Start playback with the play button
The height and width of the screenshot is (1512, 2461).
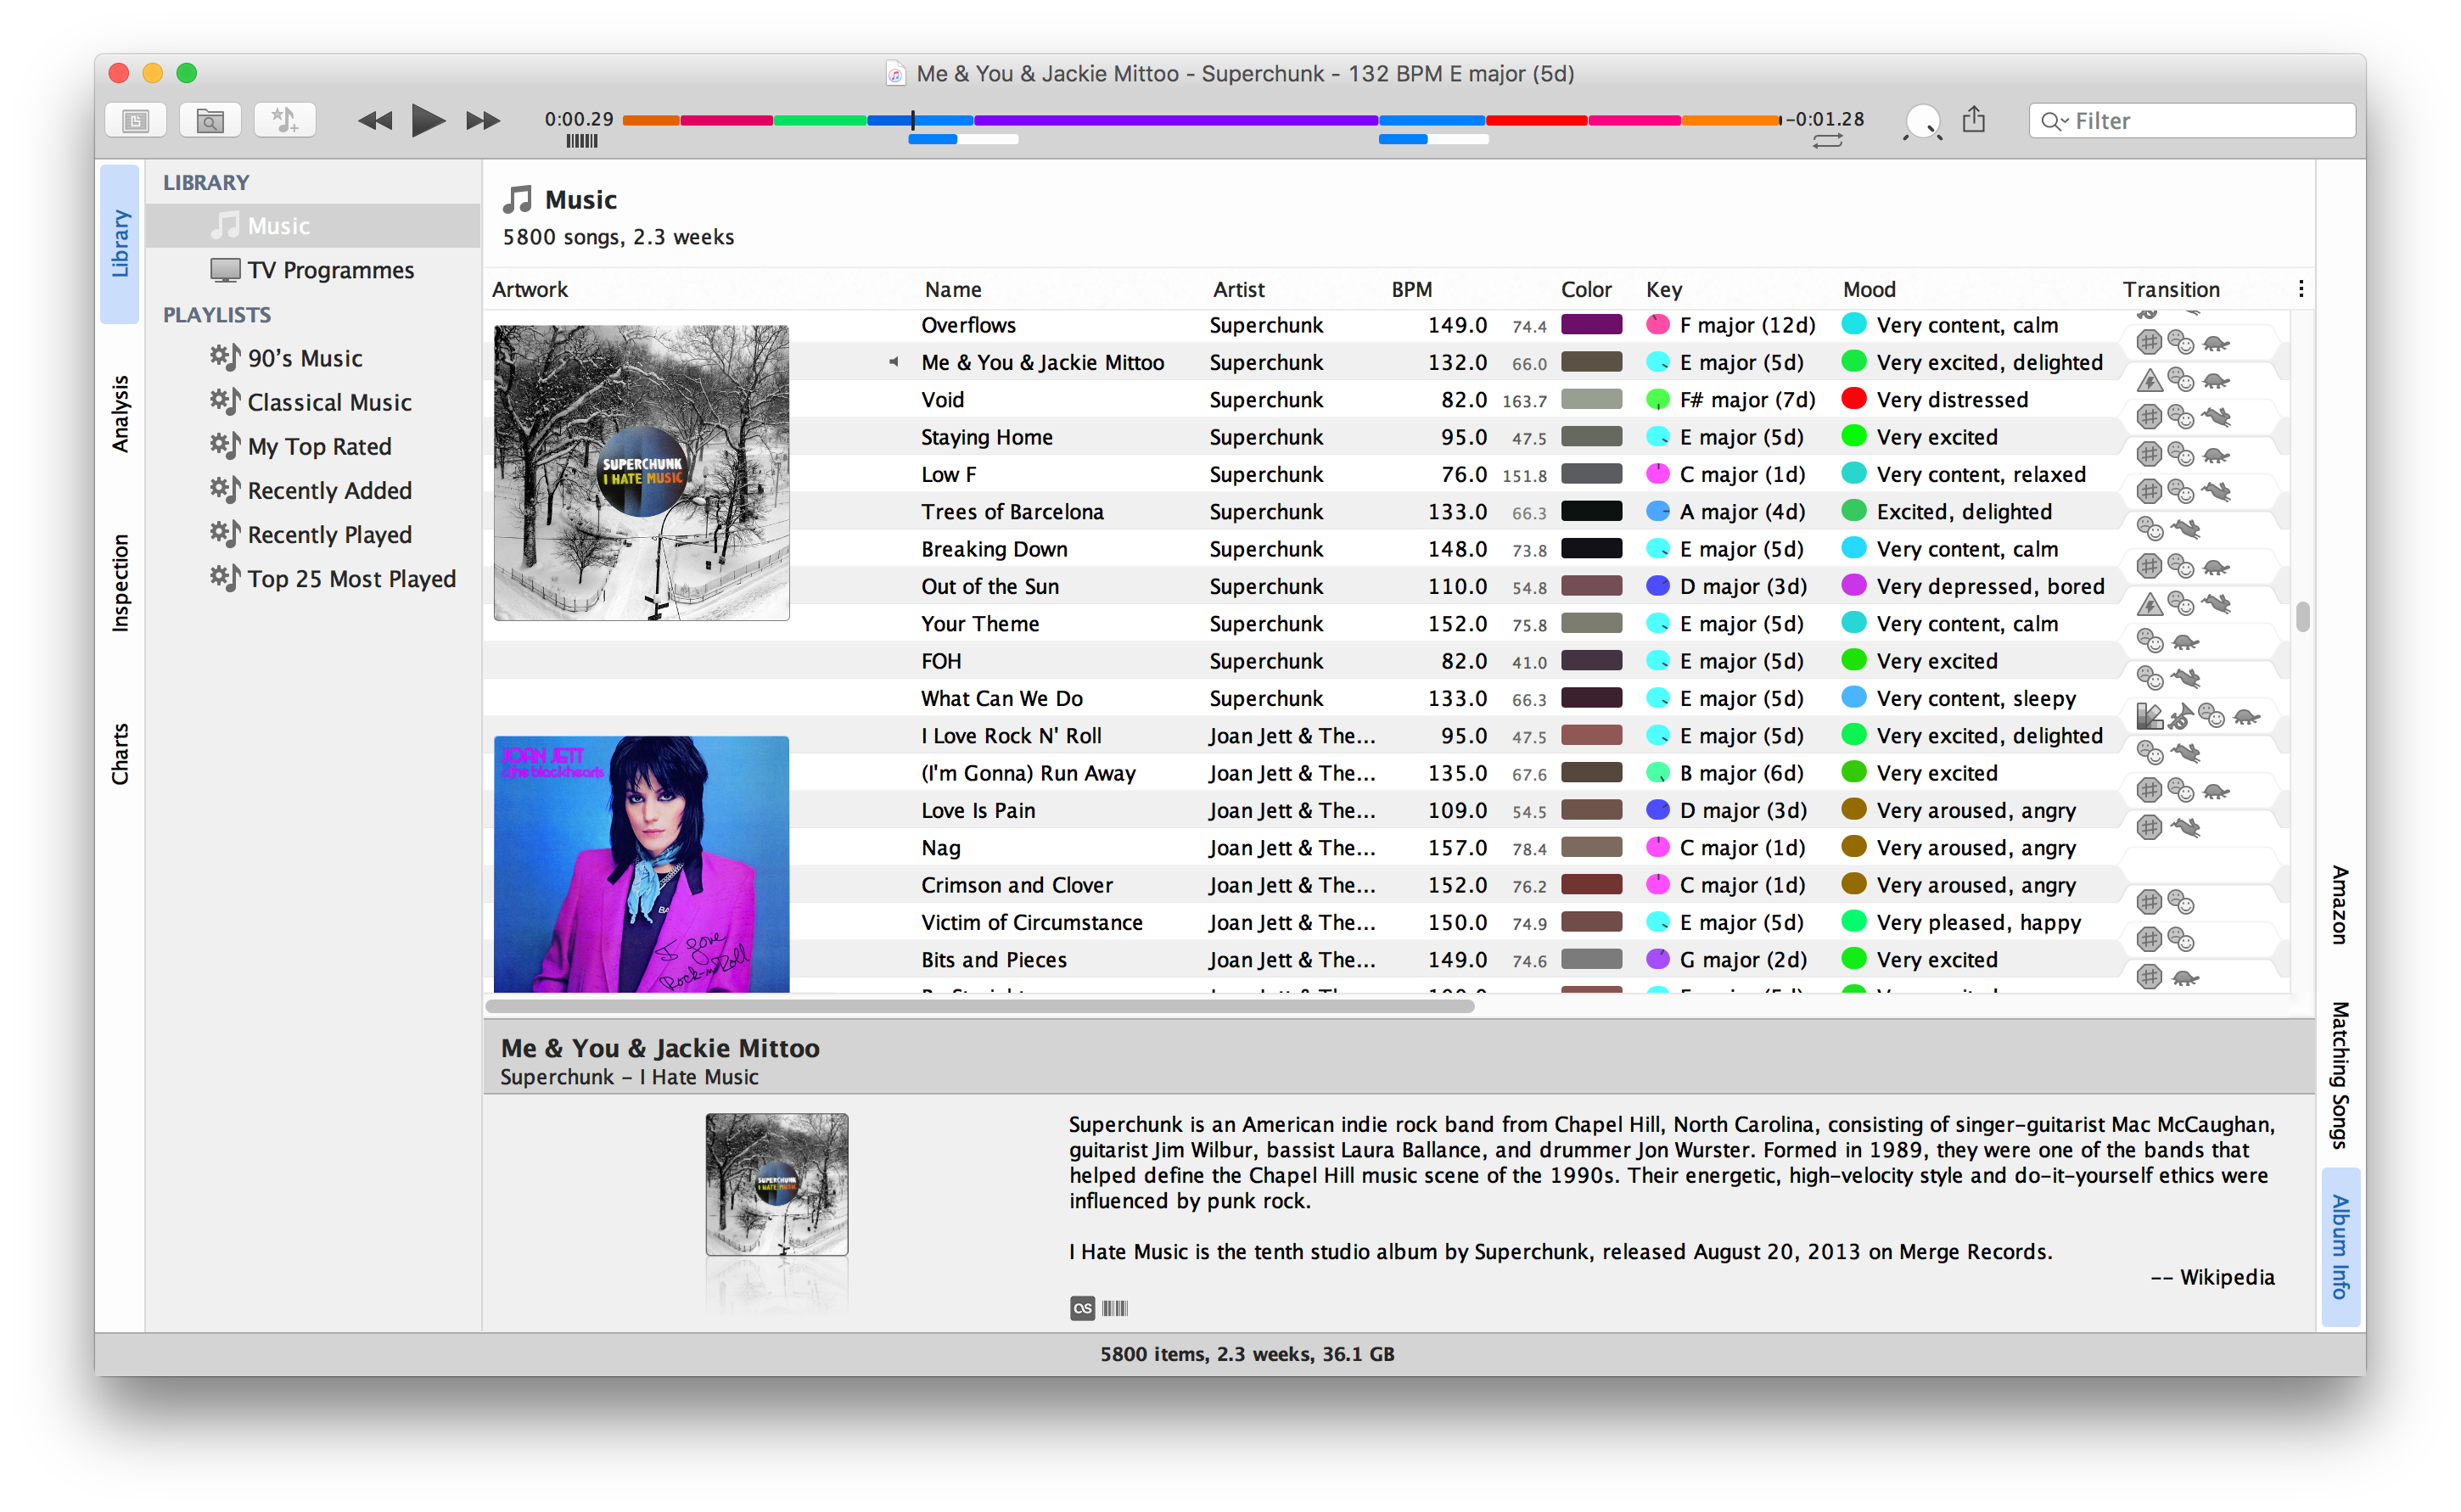[x=428, y=121]
